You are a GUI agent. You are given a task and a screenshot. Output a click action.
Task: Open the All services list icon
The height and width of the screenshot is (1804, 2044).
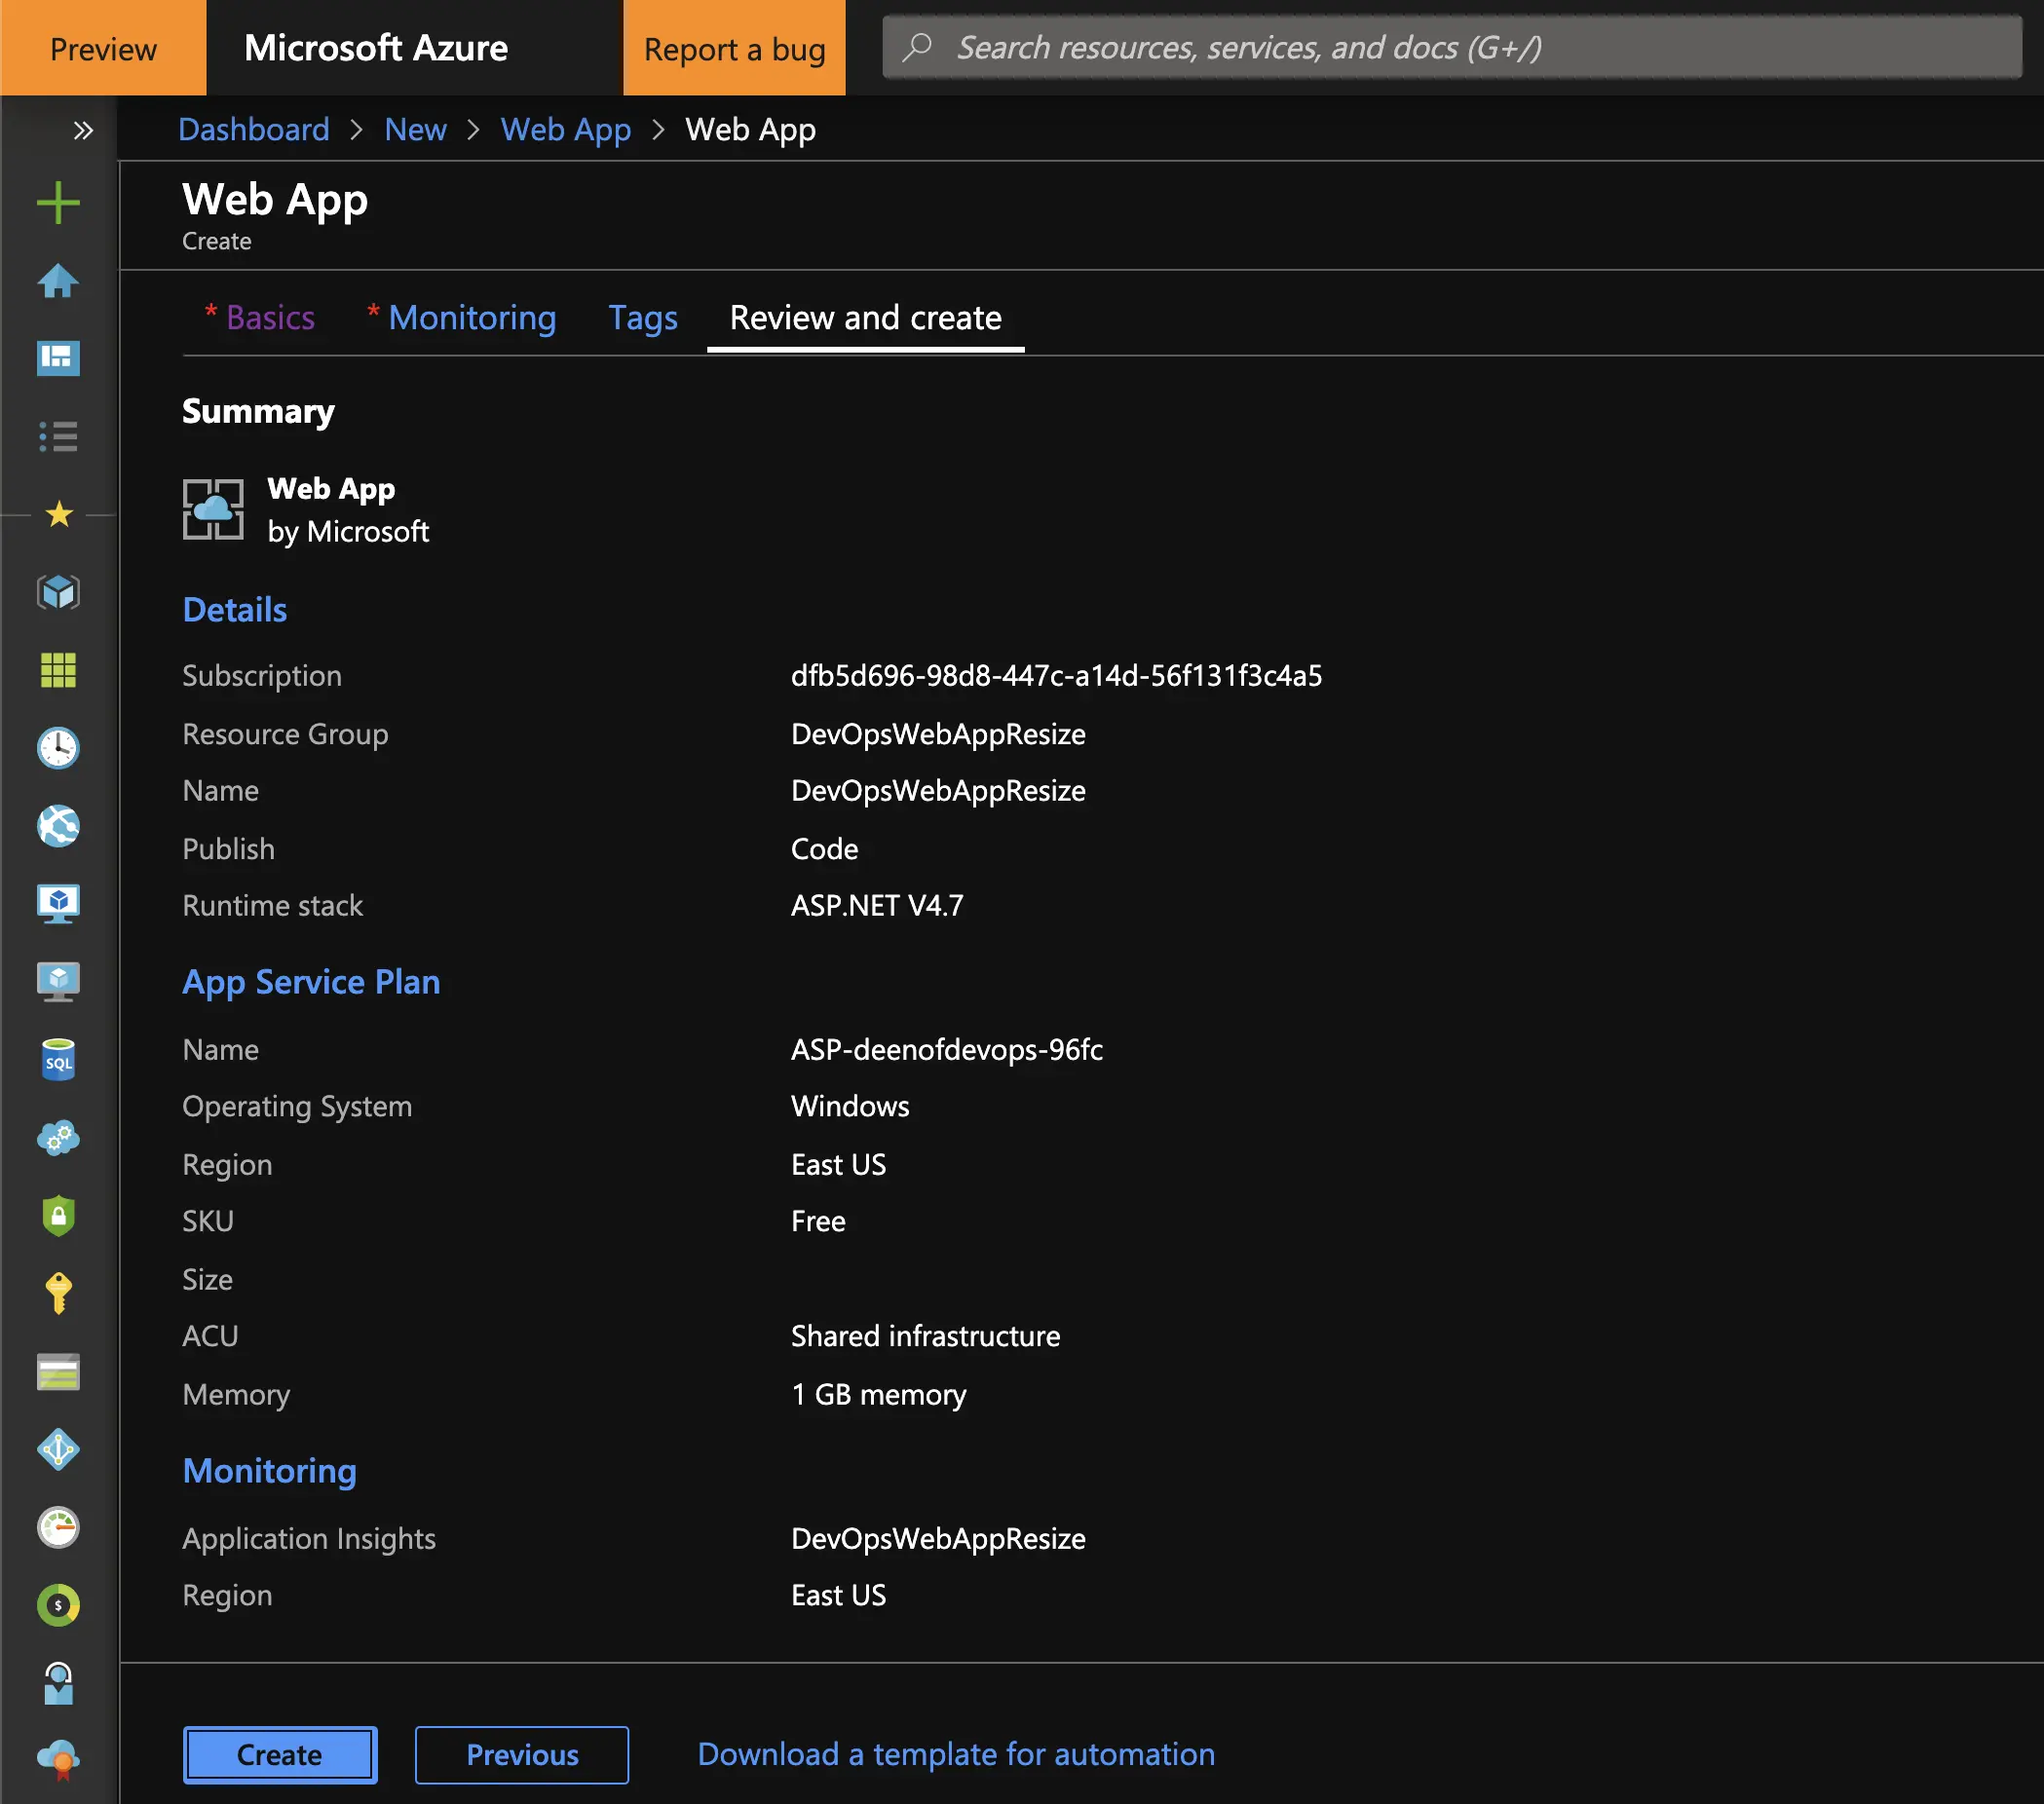pyautogui.click(x=58, y=436)
